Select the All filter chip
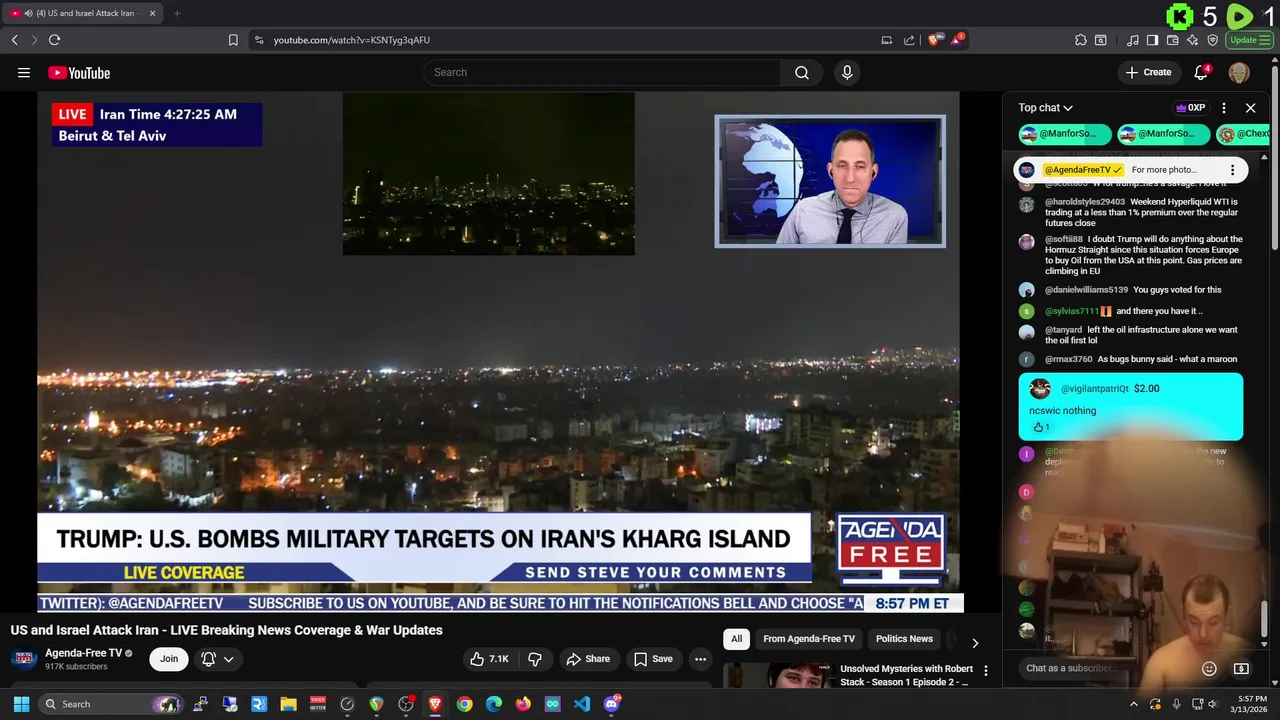This screenshot has width=1280, height=720. point(736,639)
